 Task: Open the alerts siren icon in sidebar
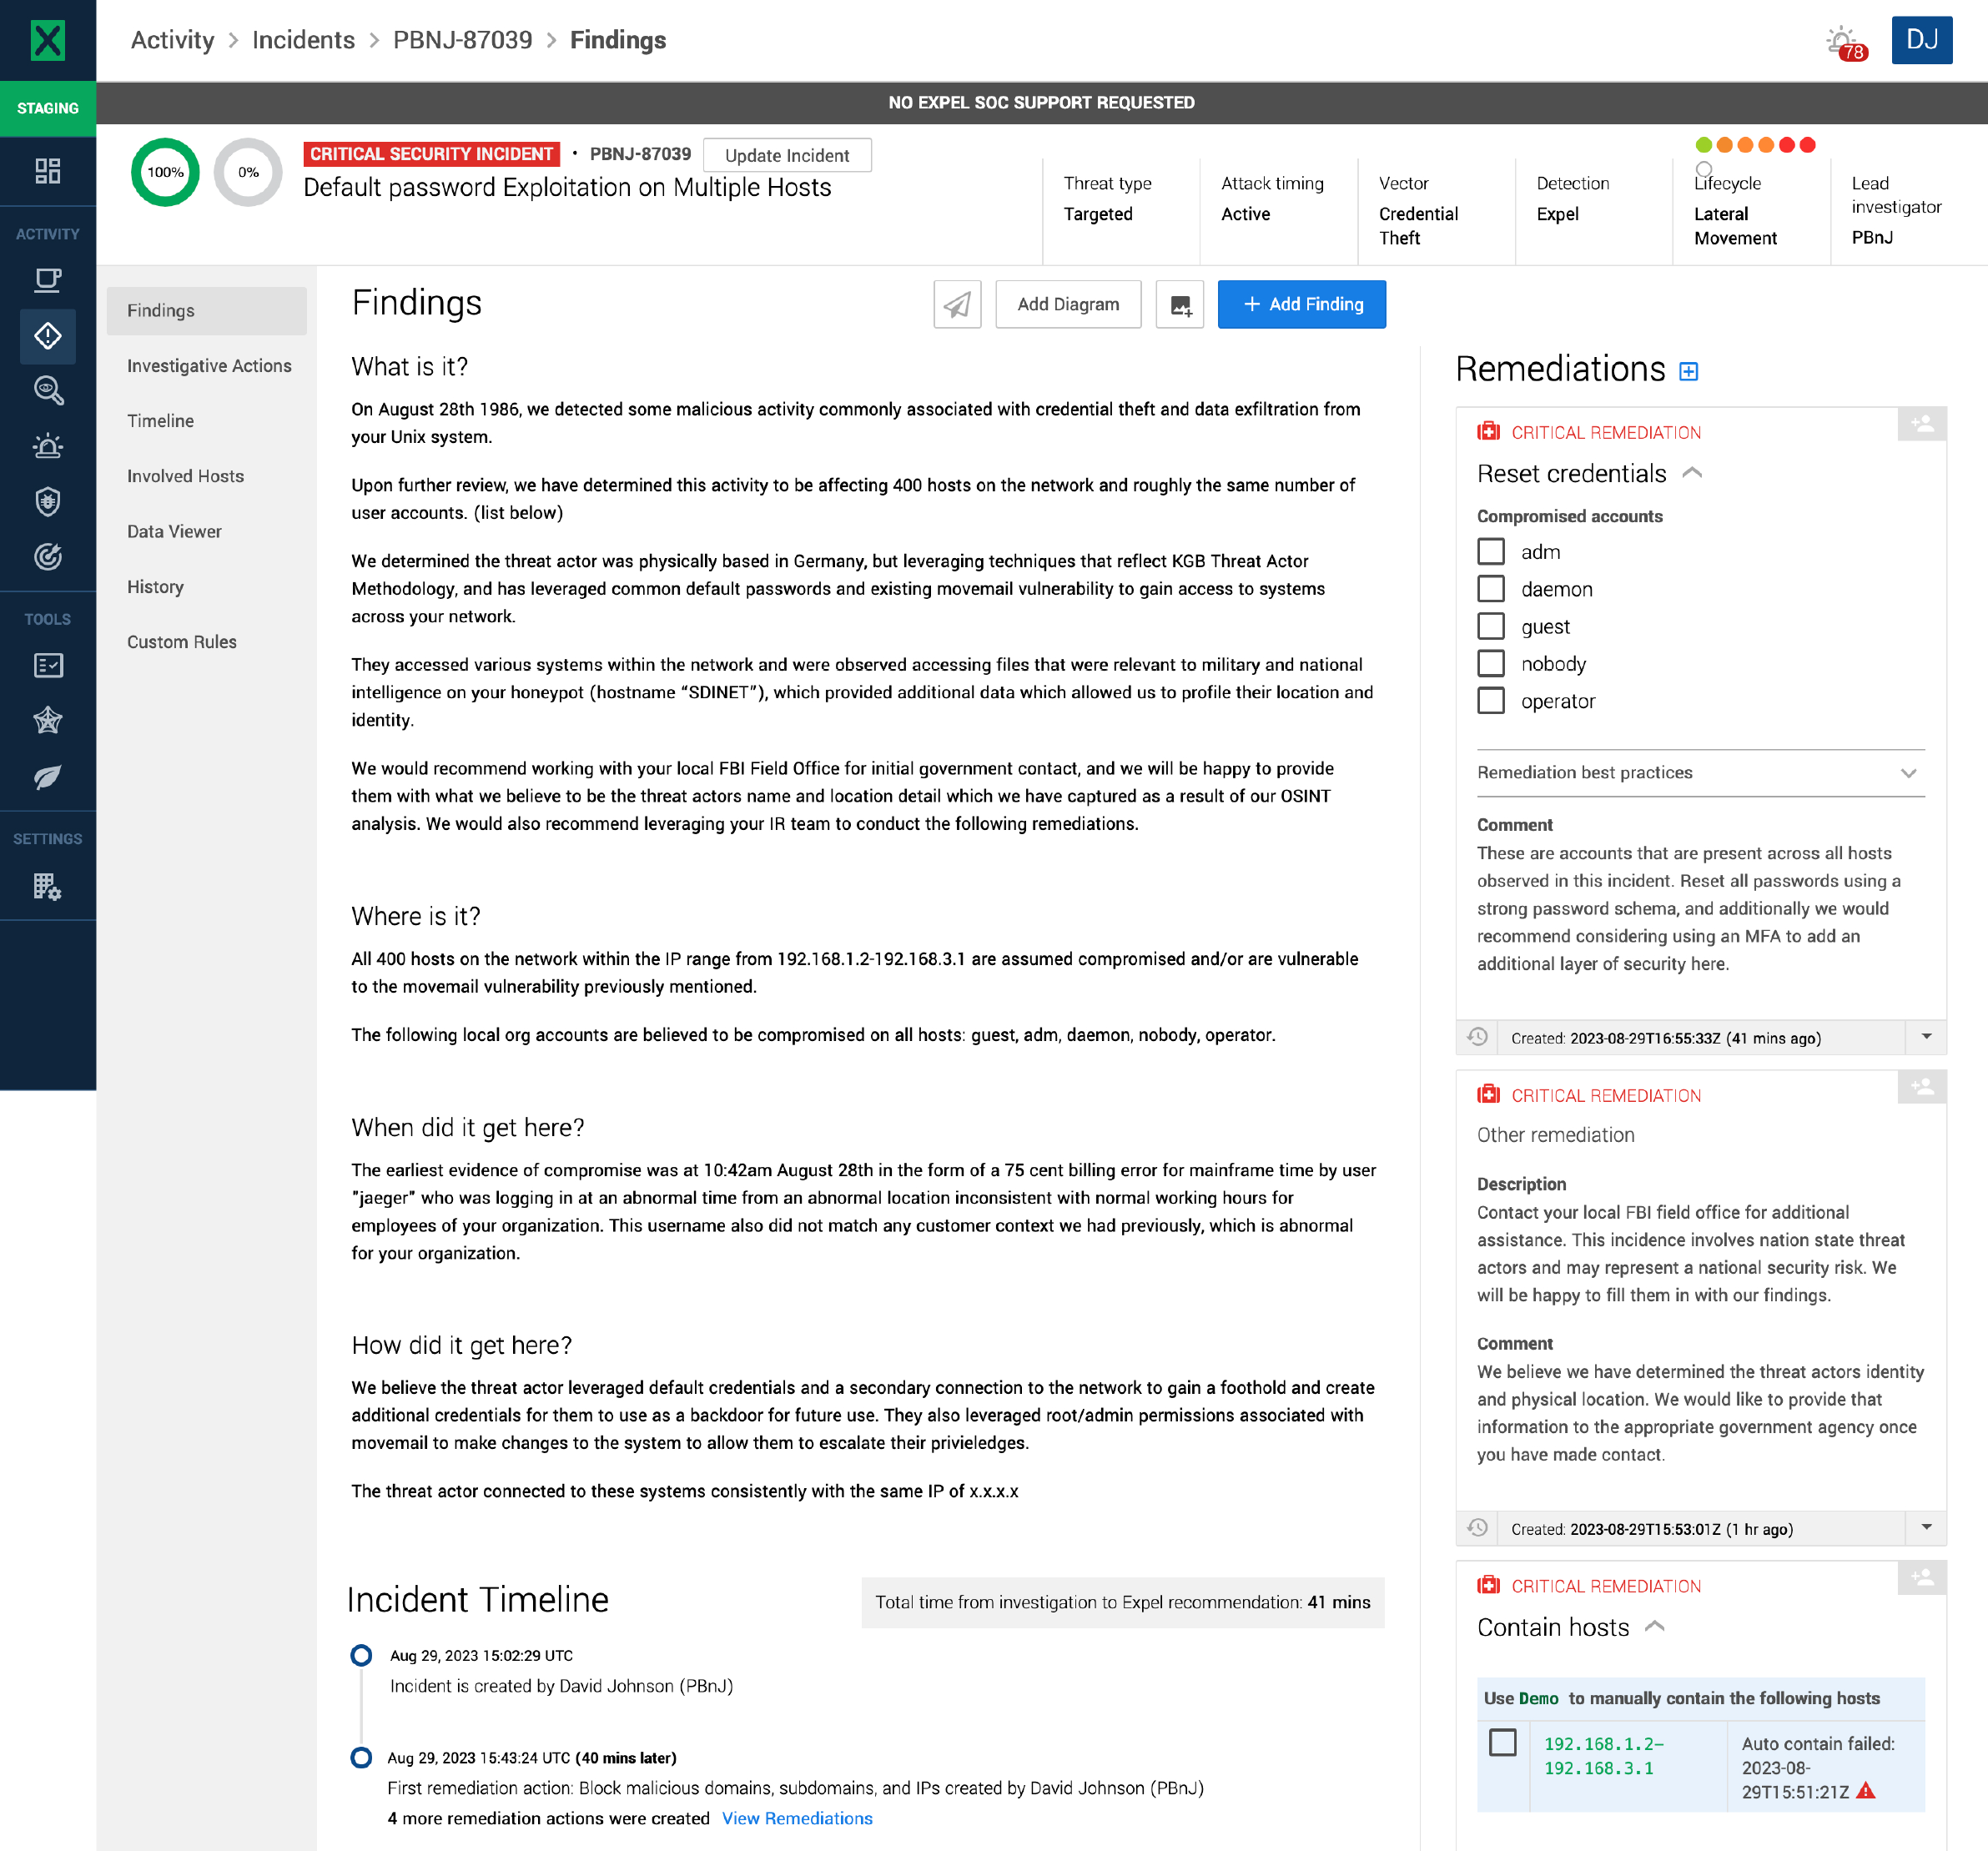tap(47, 446)
